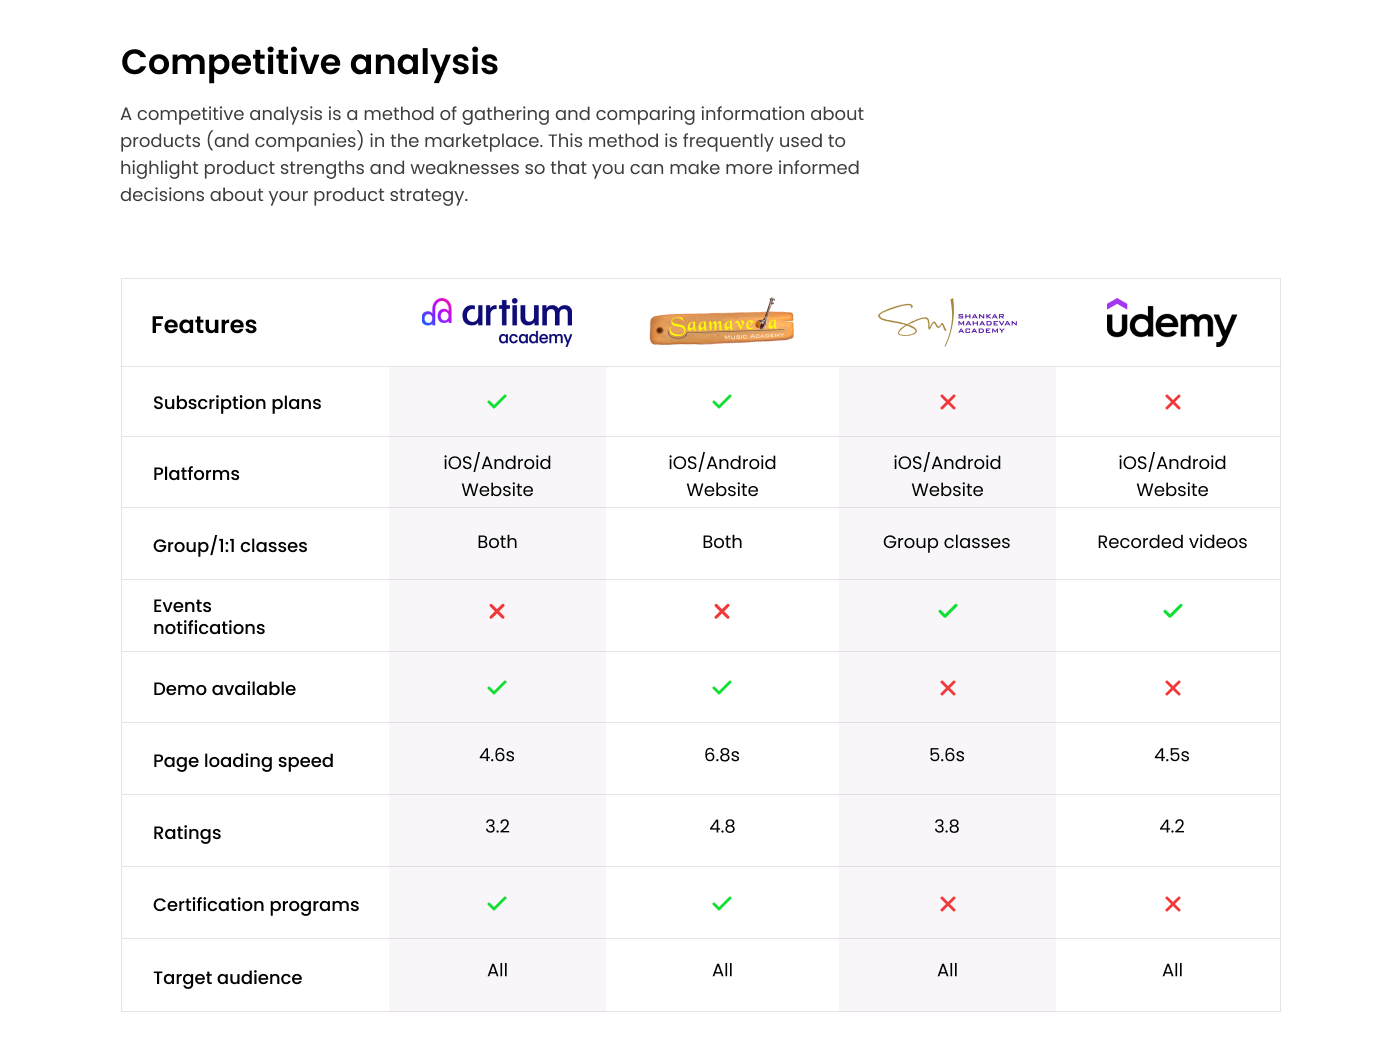Click Artium's Subscription plans green checkmark
Viewport: 1400px width, 1052px height.
click(x=497, y=402)
